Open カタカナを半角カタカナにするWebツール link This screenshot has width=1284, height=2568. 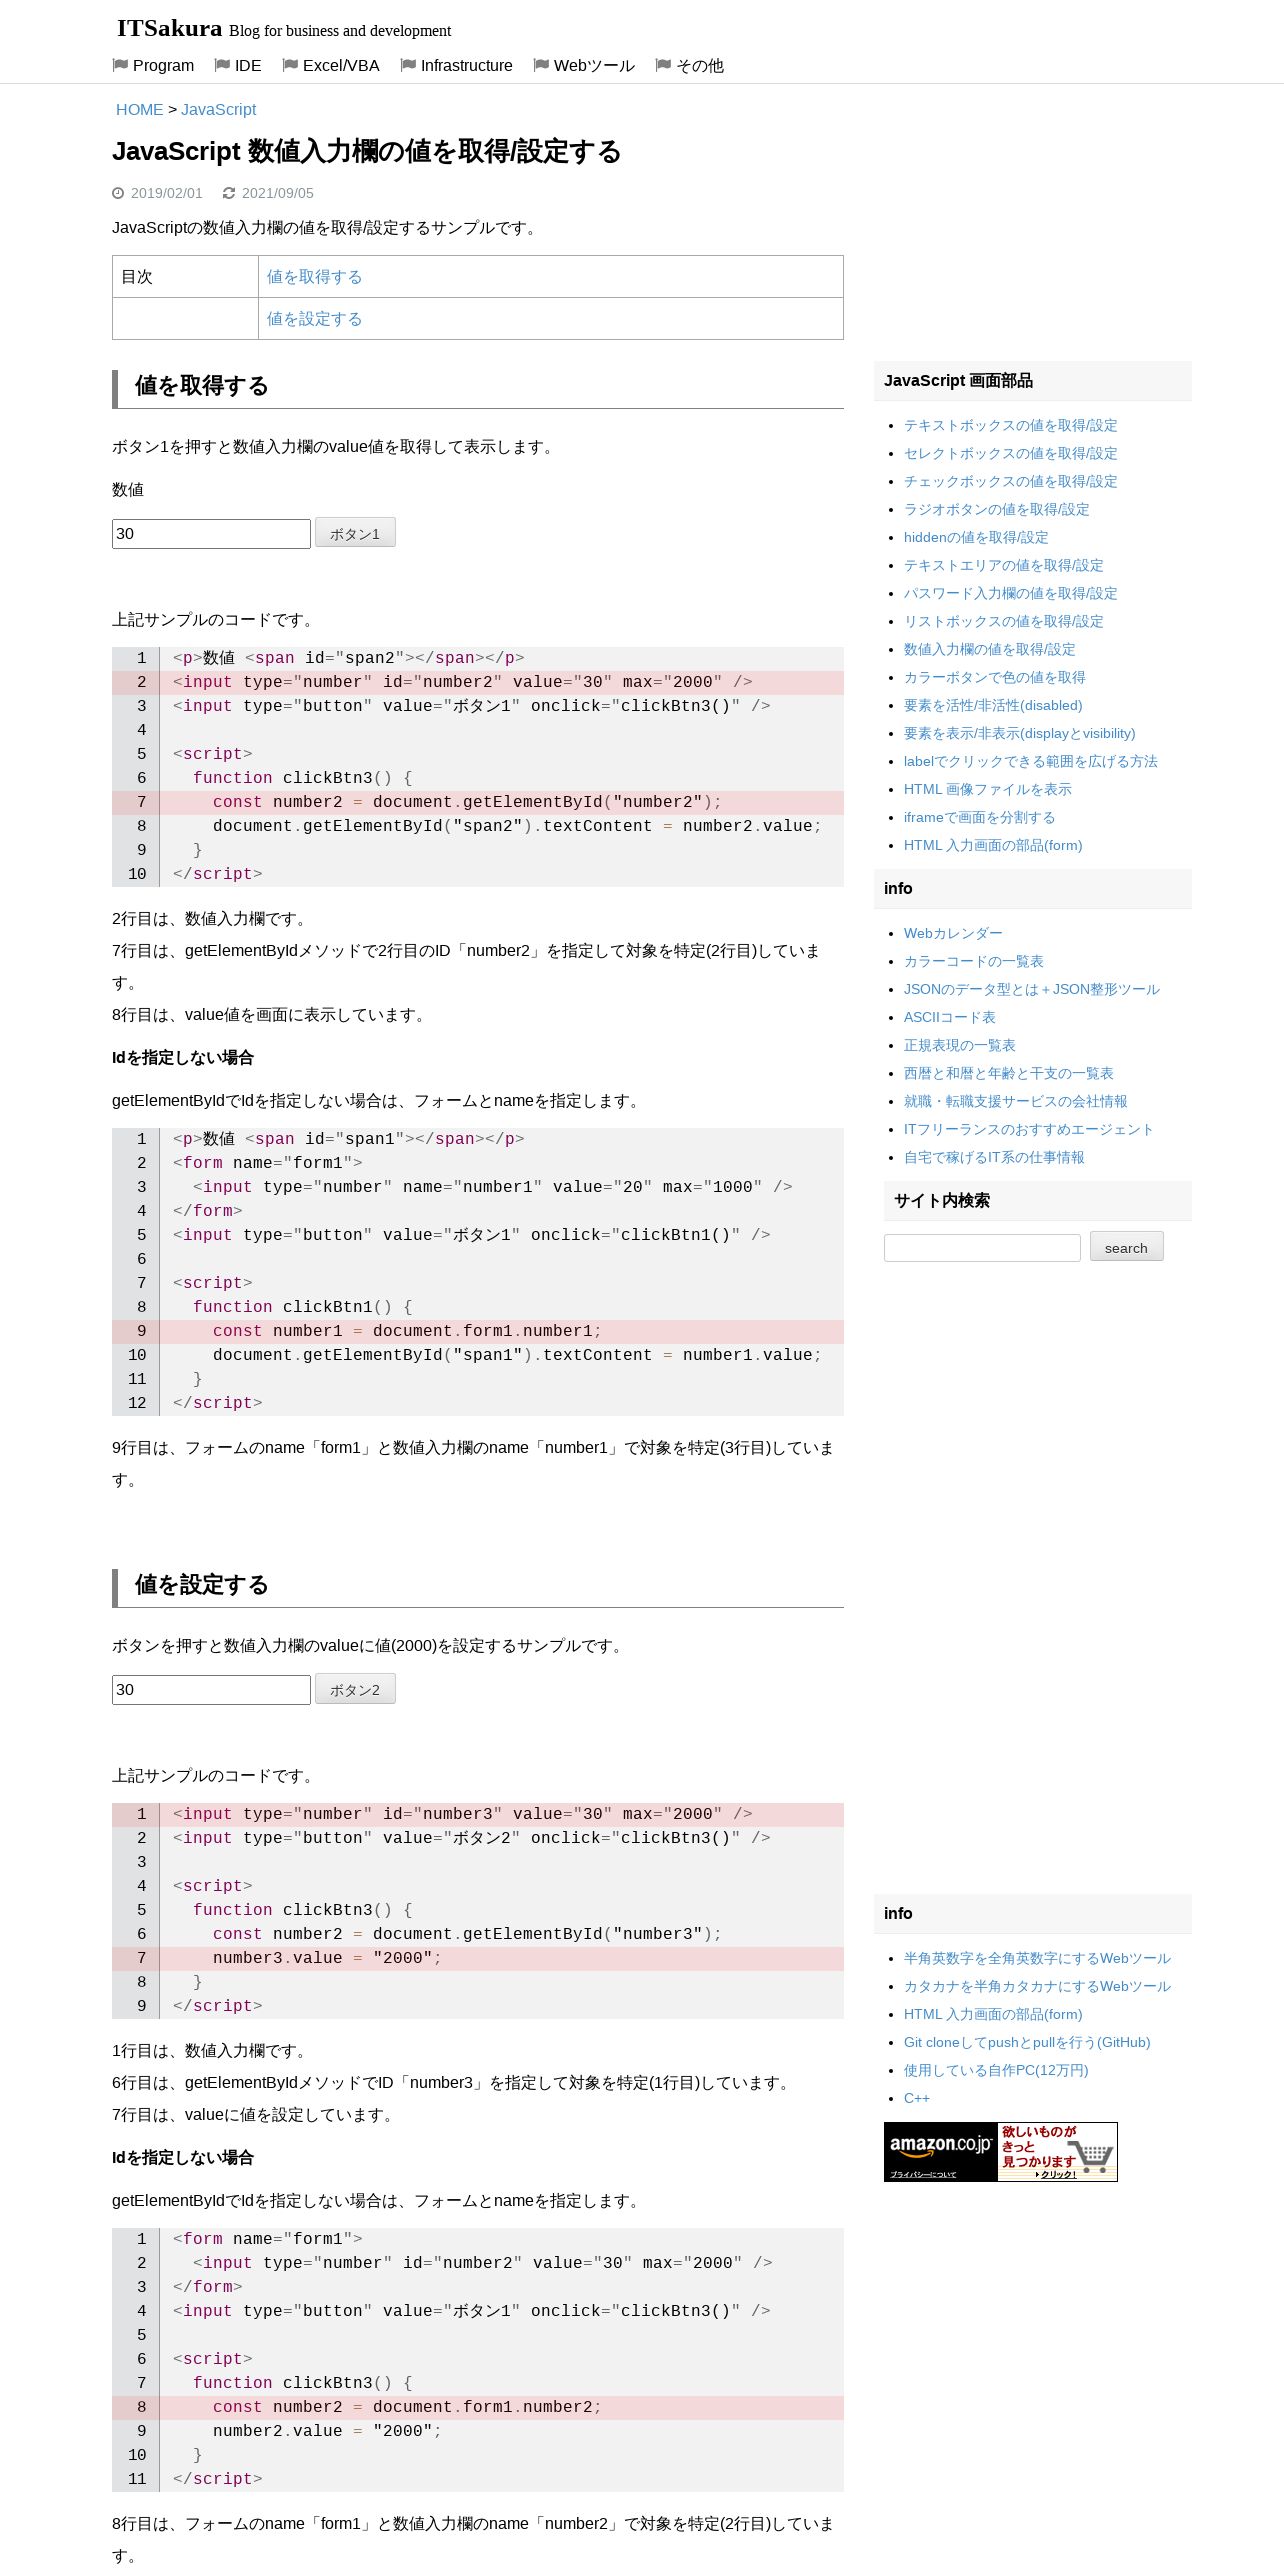[1037, 1987]
